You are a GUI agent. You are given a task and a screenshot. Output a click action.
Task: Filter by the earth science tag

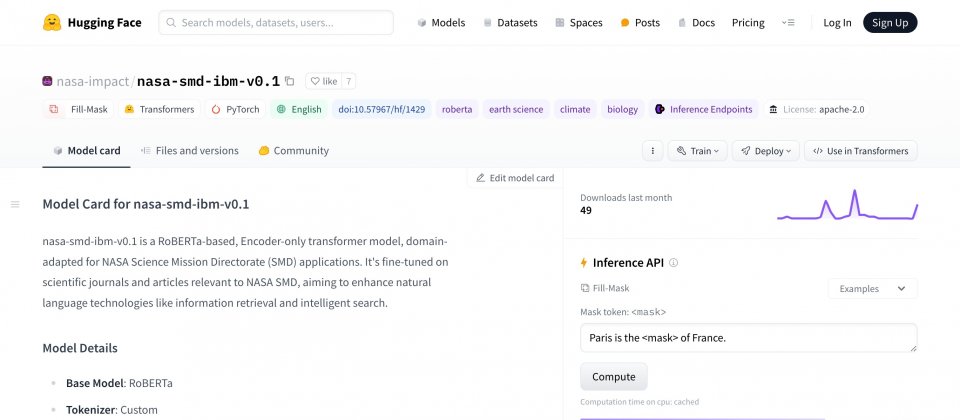click(x=516, y=109)
